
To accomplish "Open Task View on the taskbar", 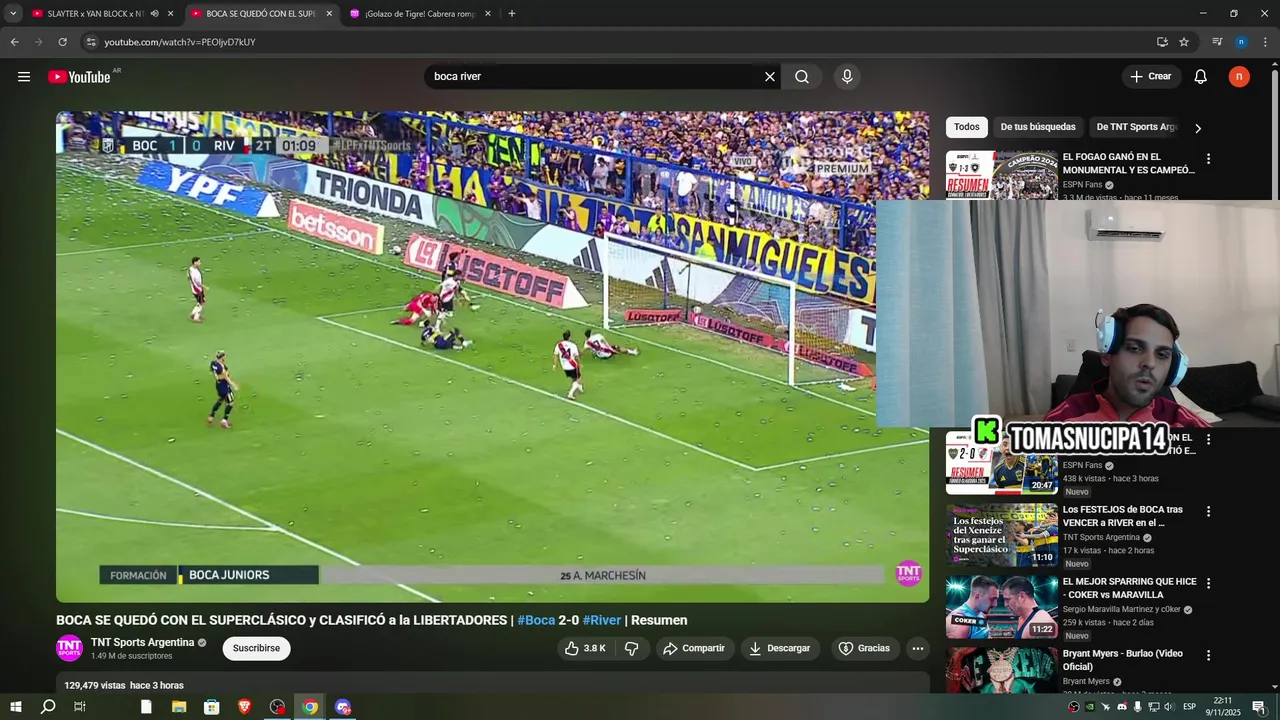I will (80, 707).
